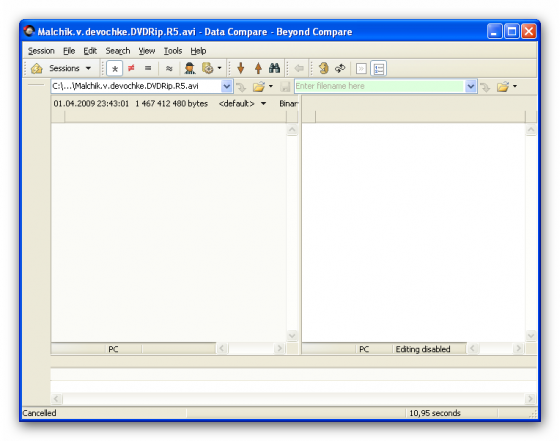Click the Search menu label
560x441 pixels.
[118, 51]
